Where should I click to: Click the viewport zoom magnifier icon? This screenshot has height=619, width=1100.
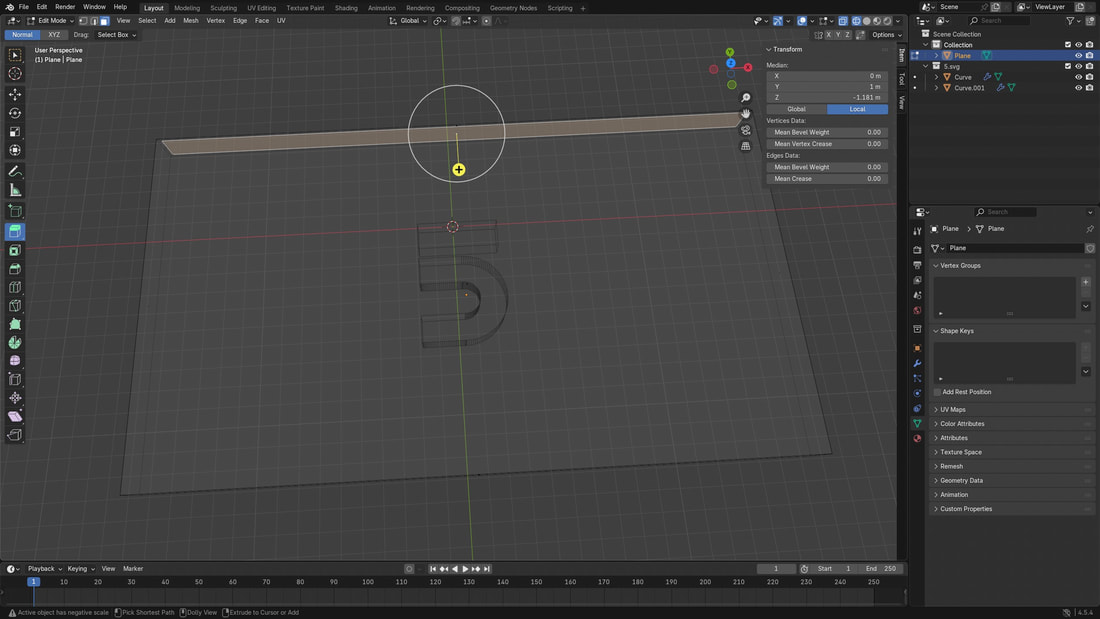click(x=746, y=98)
